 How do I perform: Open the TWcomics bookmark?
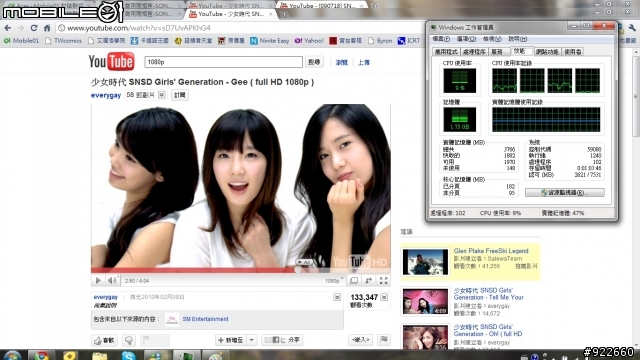(63, 41)
